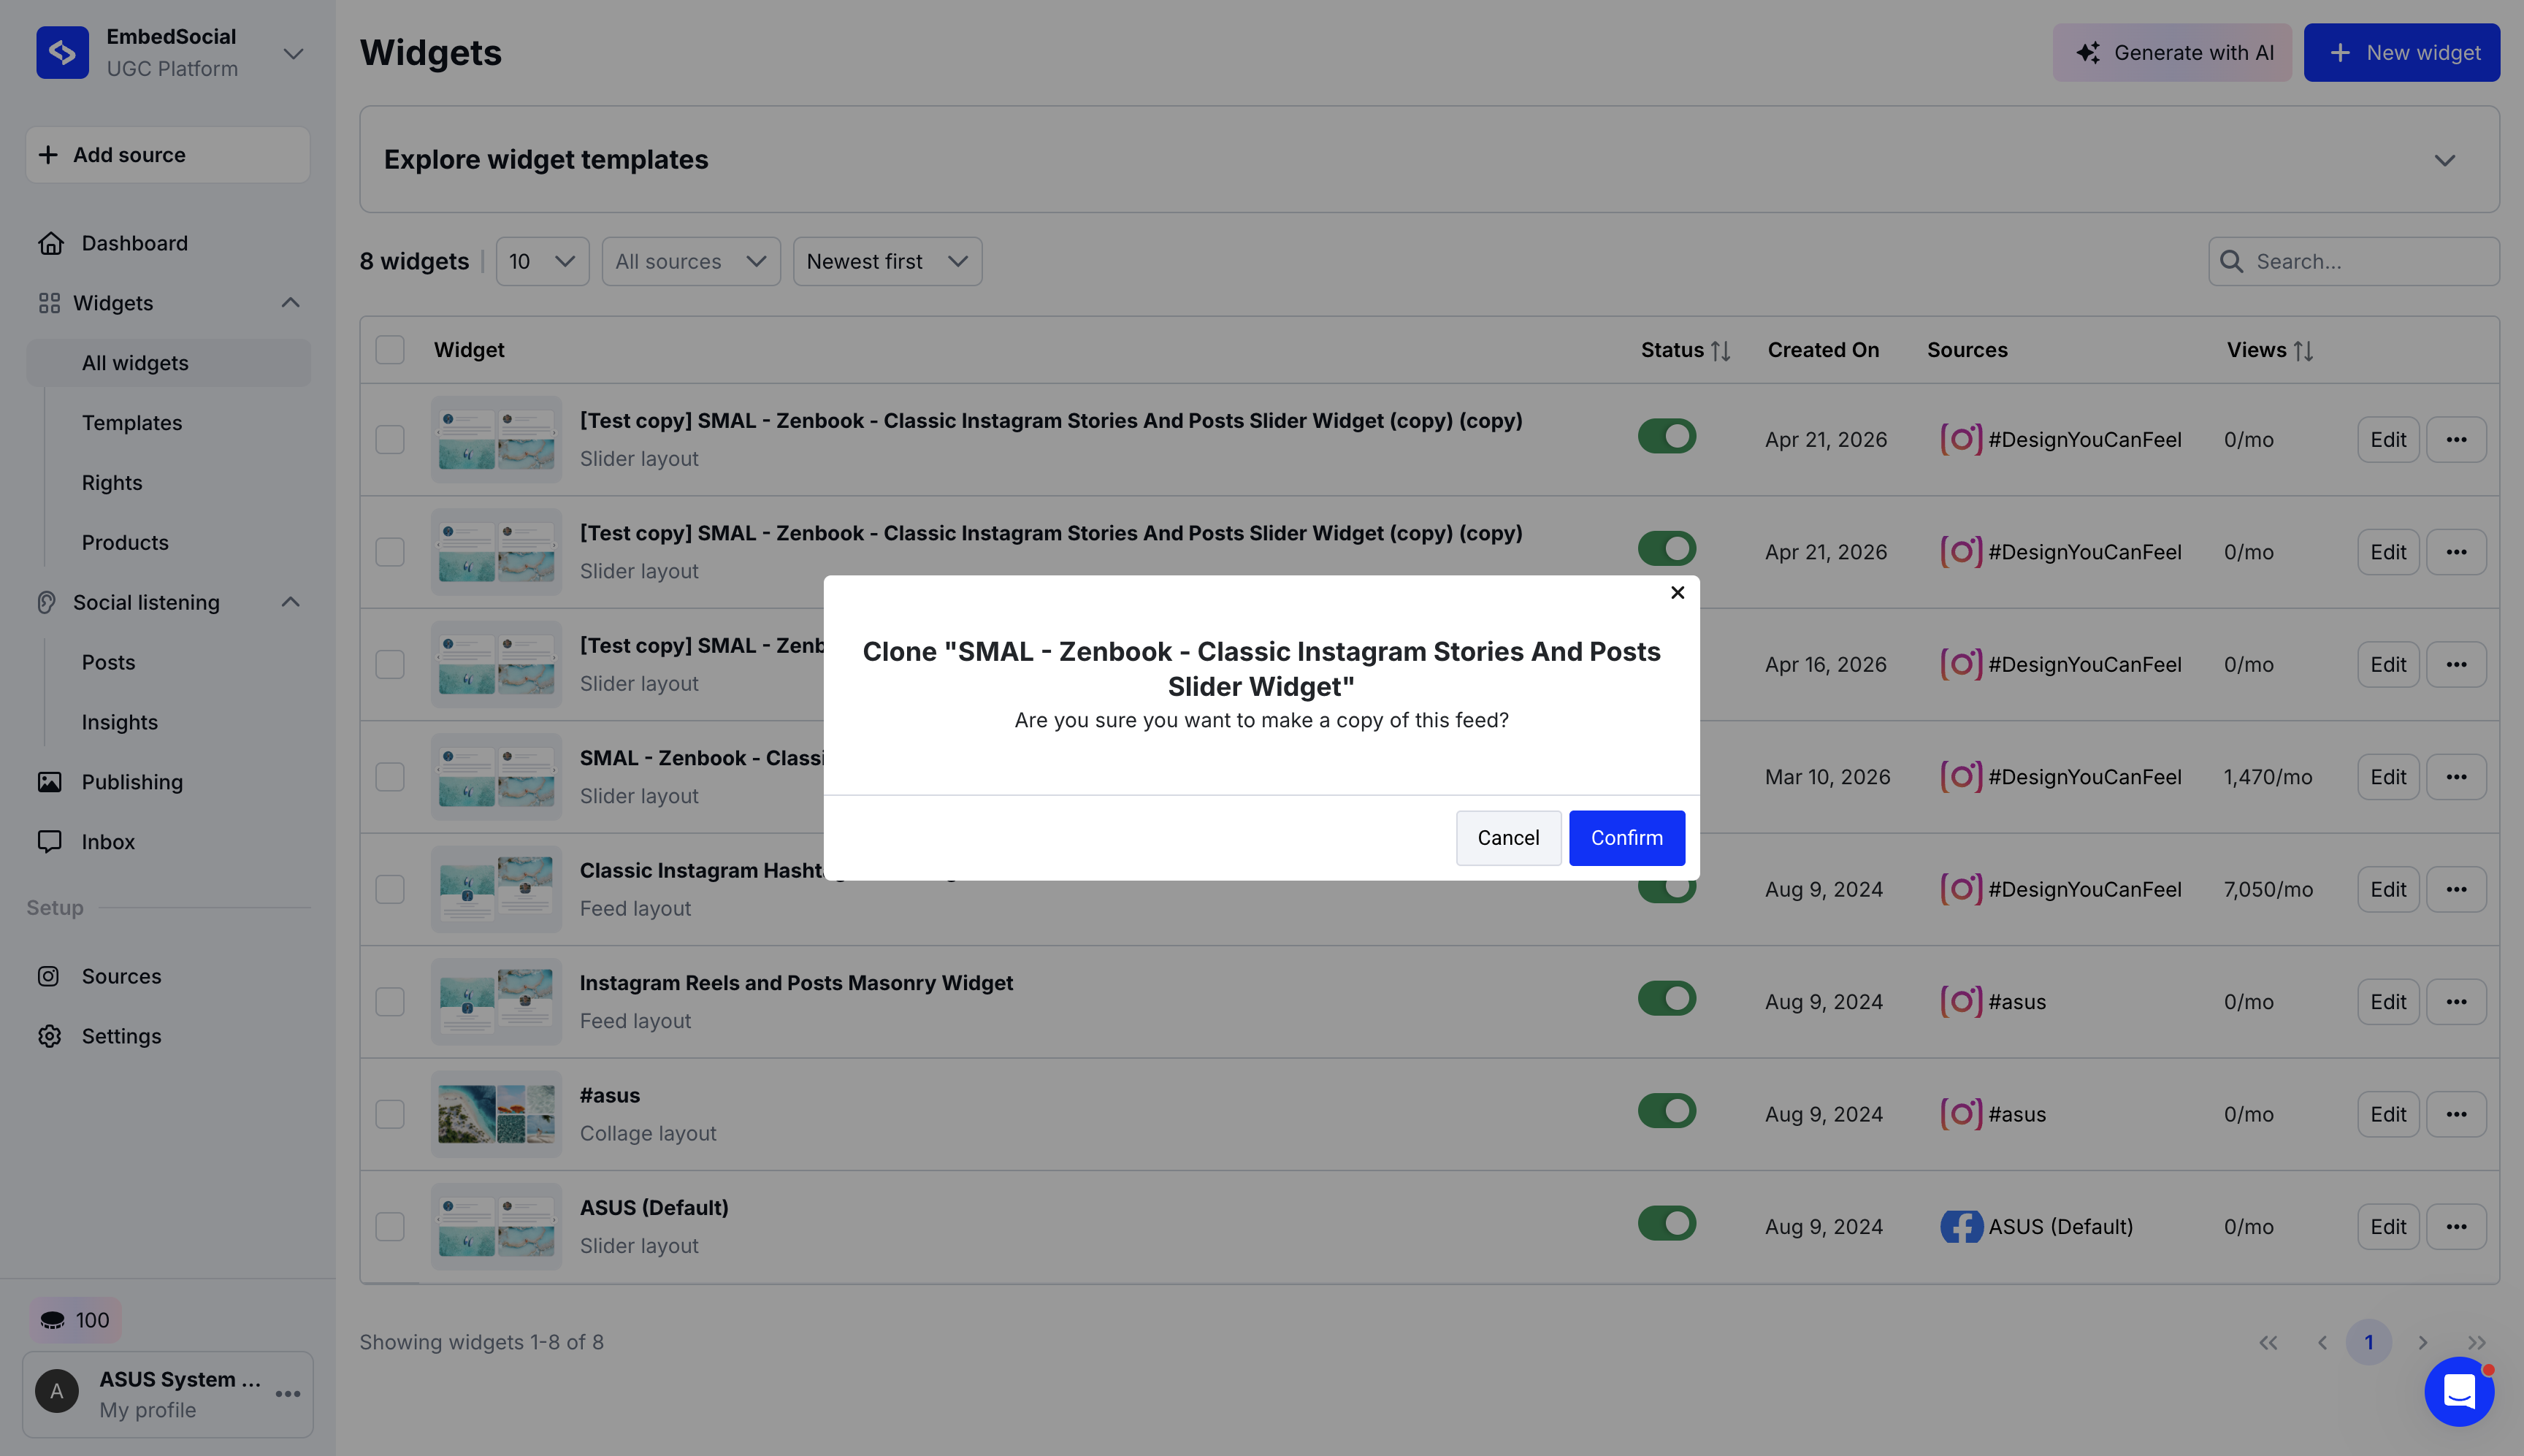Open the chat support bubble icon
Image resolution: width=2524 pixels, height=1456 pixels.
[x=2458, y=1391]
